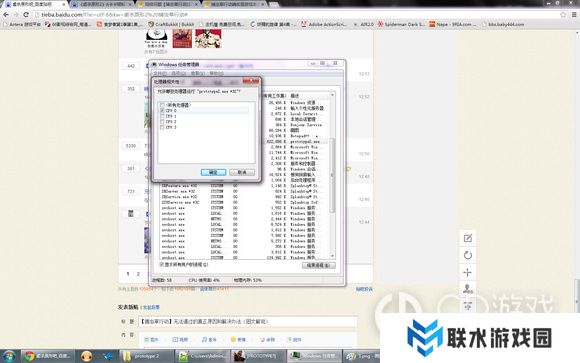Insert a picture with the 图片 editor icon
The width and height of the screenshot is (580, 363).
point(152,340)
